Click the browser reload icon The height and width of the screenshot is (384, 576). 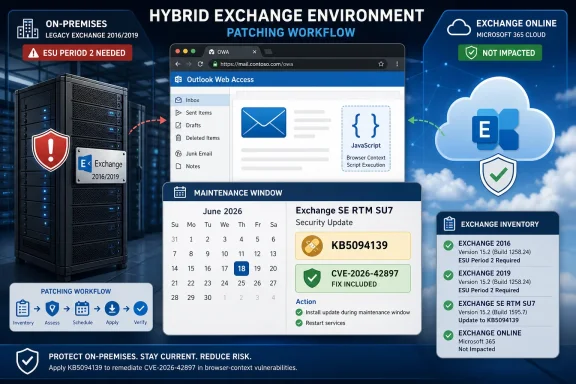point(200,64)
